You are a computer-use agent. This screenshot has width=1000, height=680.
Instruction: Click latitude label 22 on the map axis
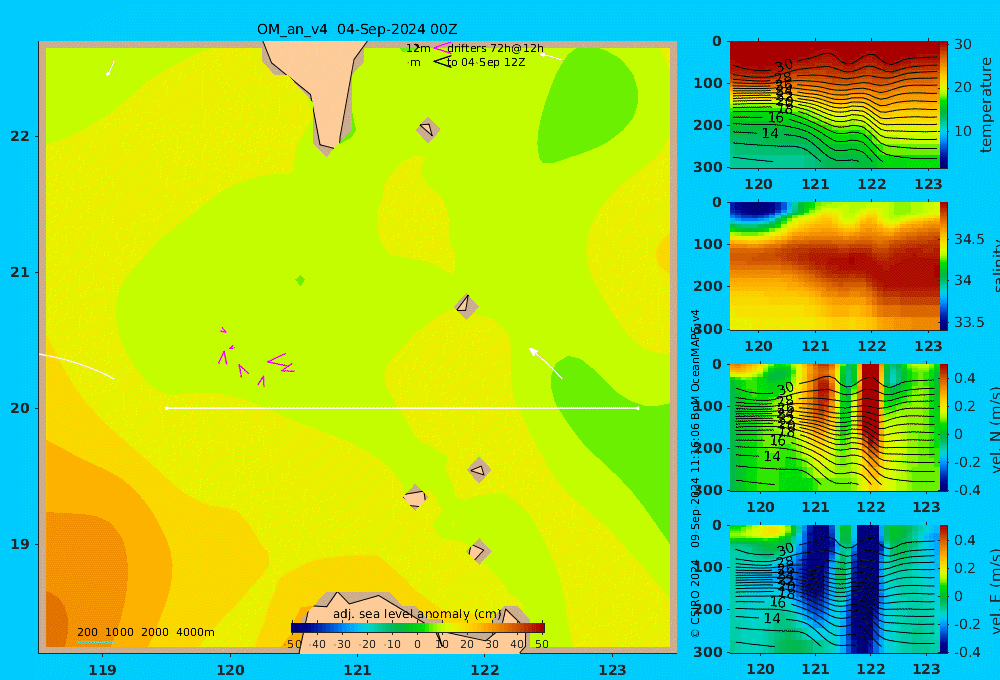coord(20,136)
